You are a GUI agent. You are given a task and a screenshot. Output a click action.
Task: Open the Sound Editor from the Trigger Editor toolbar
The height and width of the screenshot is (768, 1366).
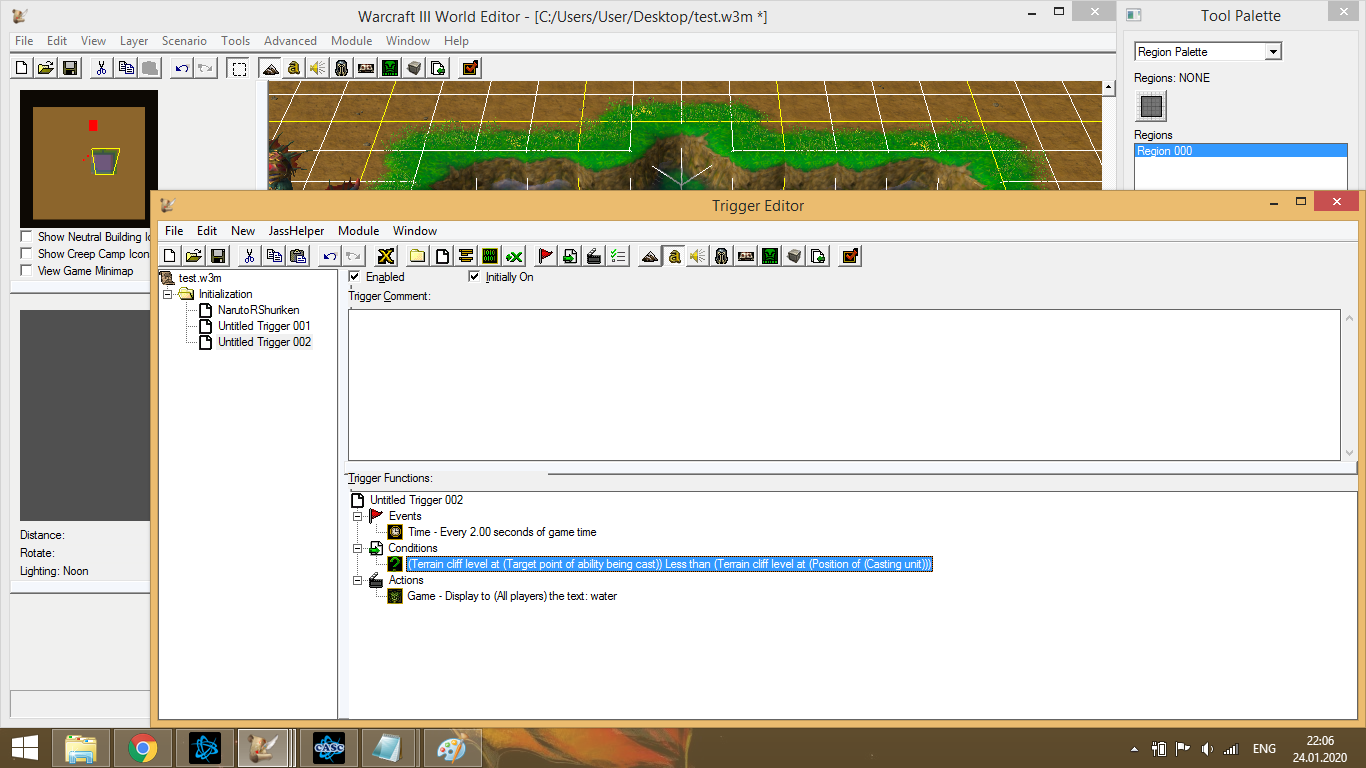[698, 256]
